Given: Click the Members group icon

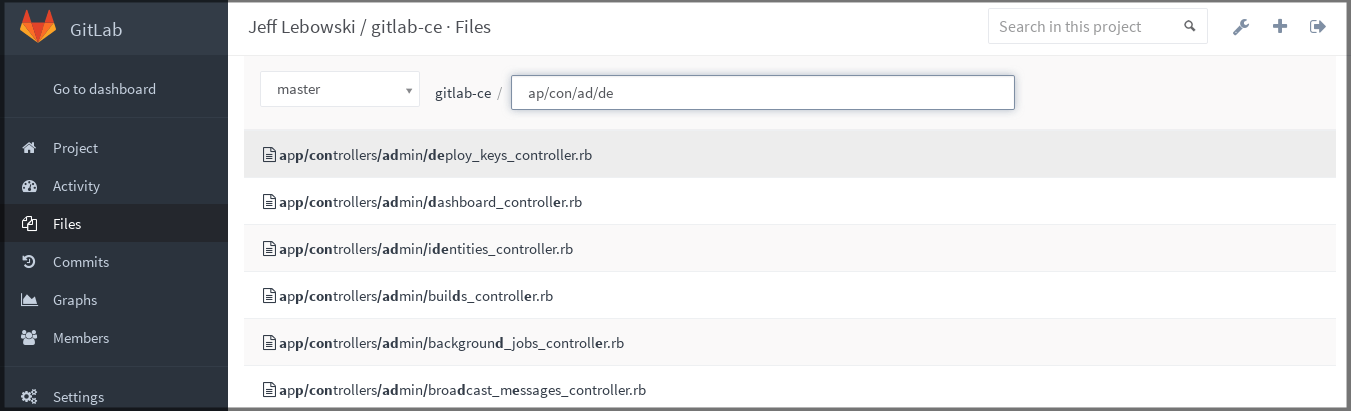Looking at the screenshot, I should pyautogui.click(x=30, y=338).
